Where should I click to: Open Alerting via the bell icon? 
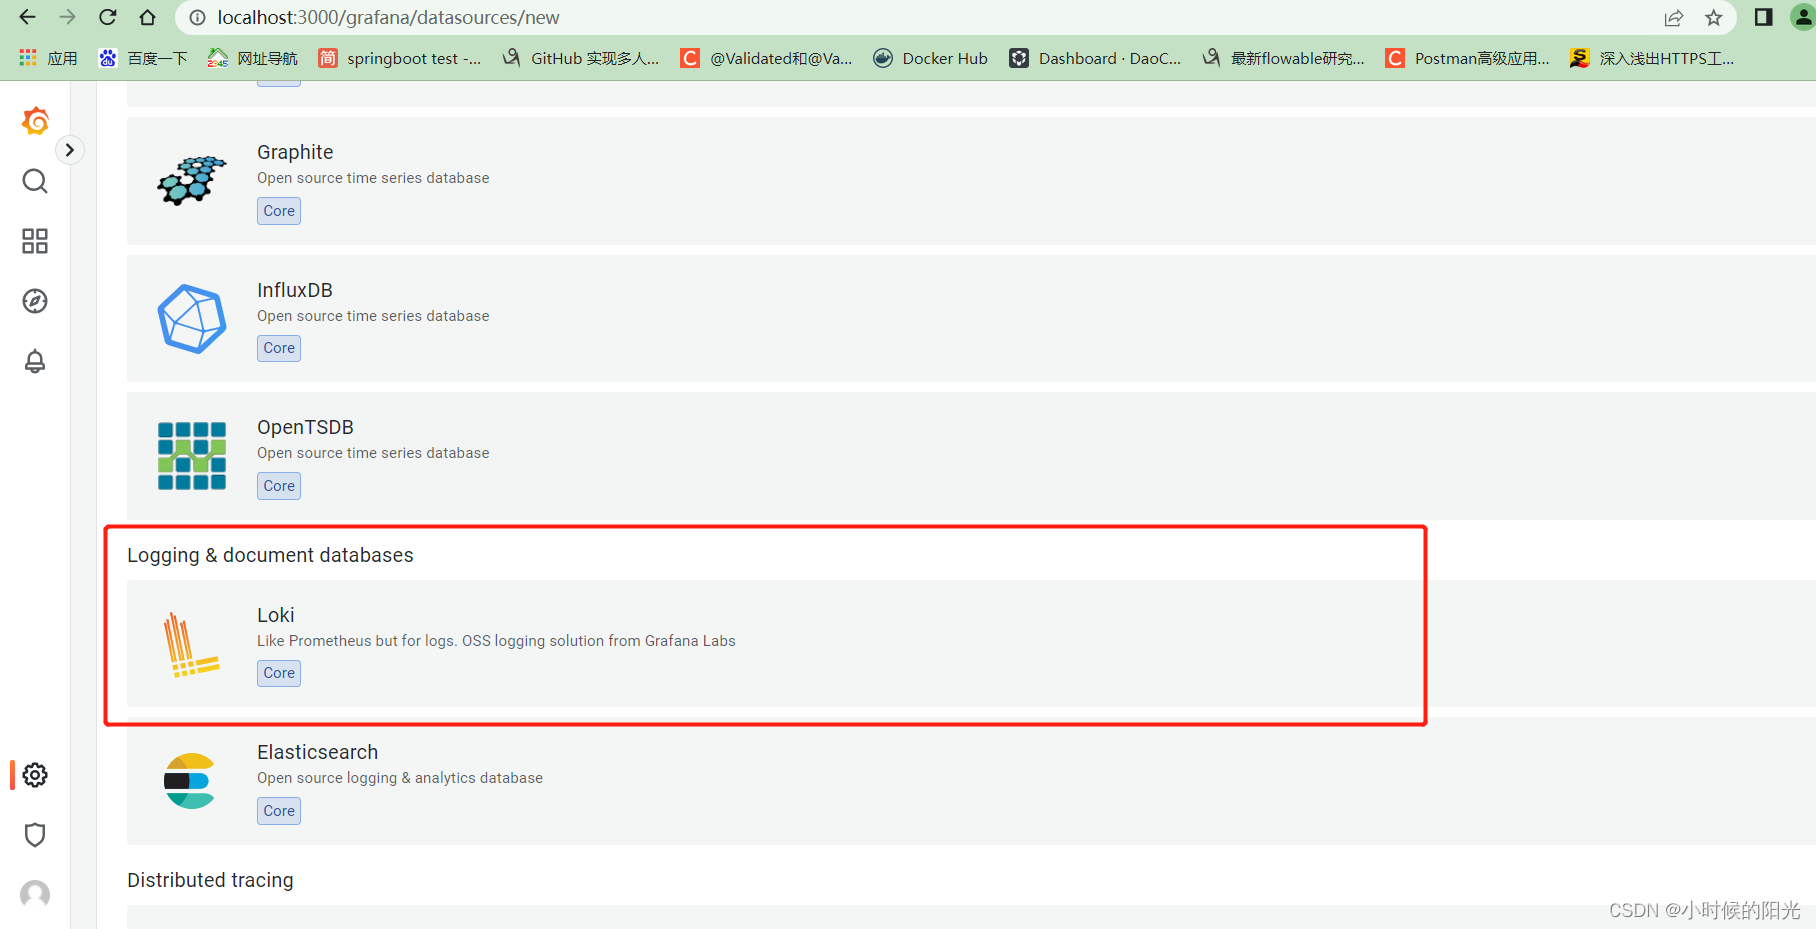coord(34,361)
